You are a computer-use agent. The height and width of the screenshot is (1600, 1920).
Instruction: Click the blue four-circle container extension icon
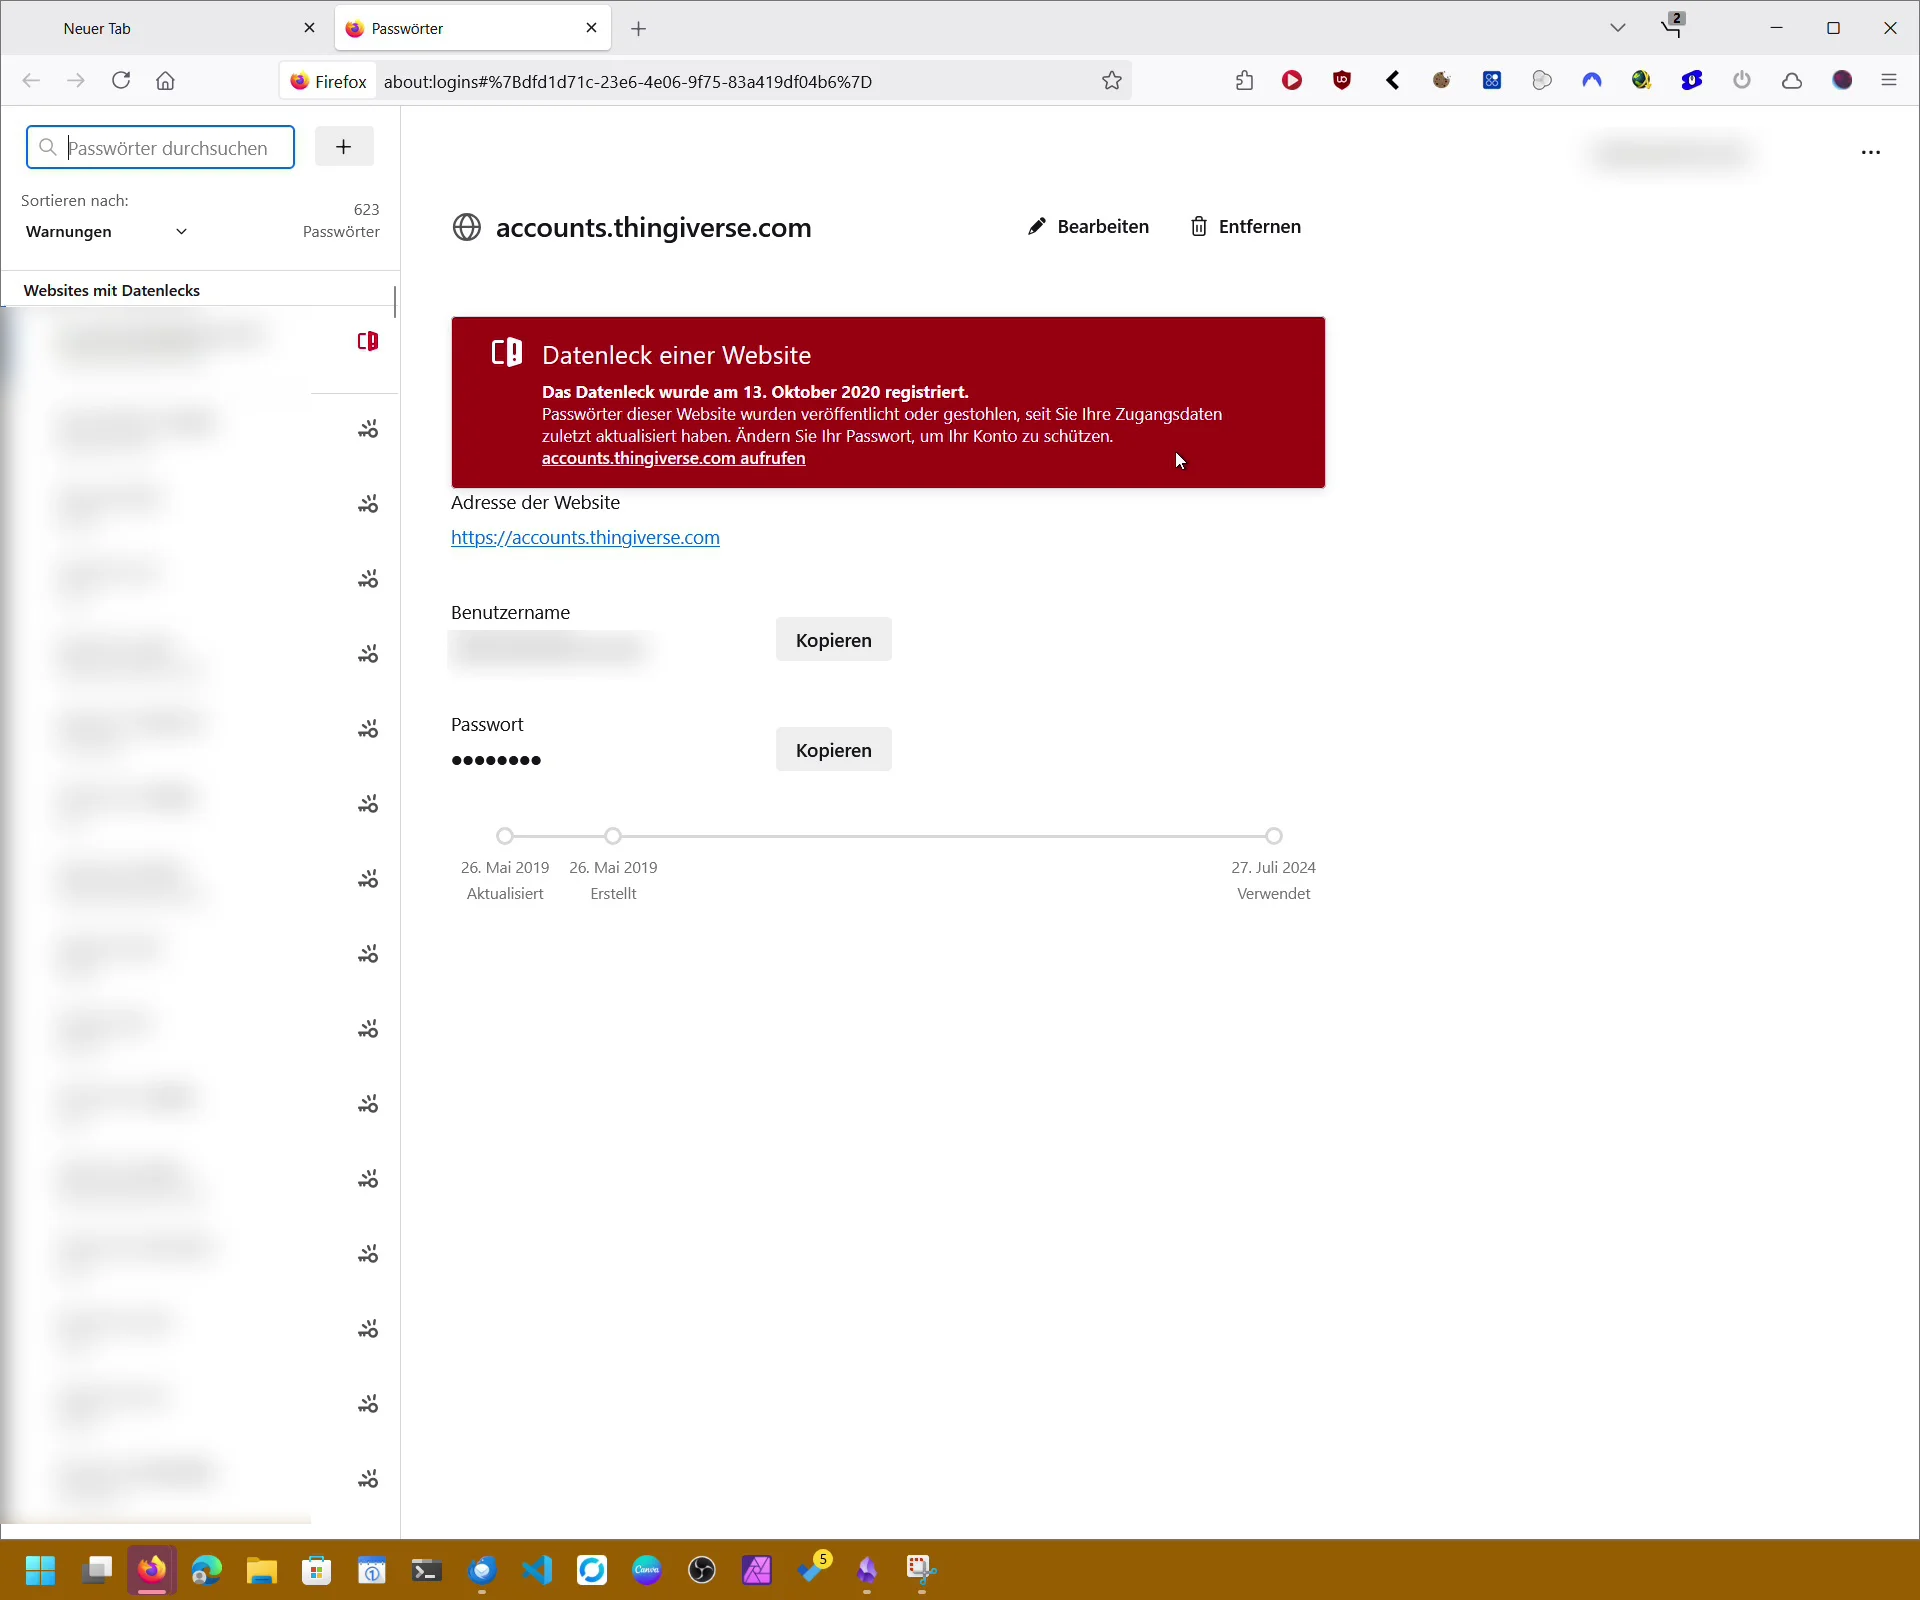point(1492,81)
